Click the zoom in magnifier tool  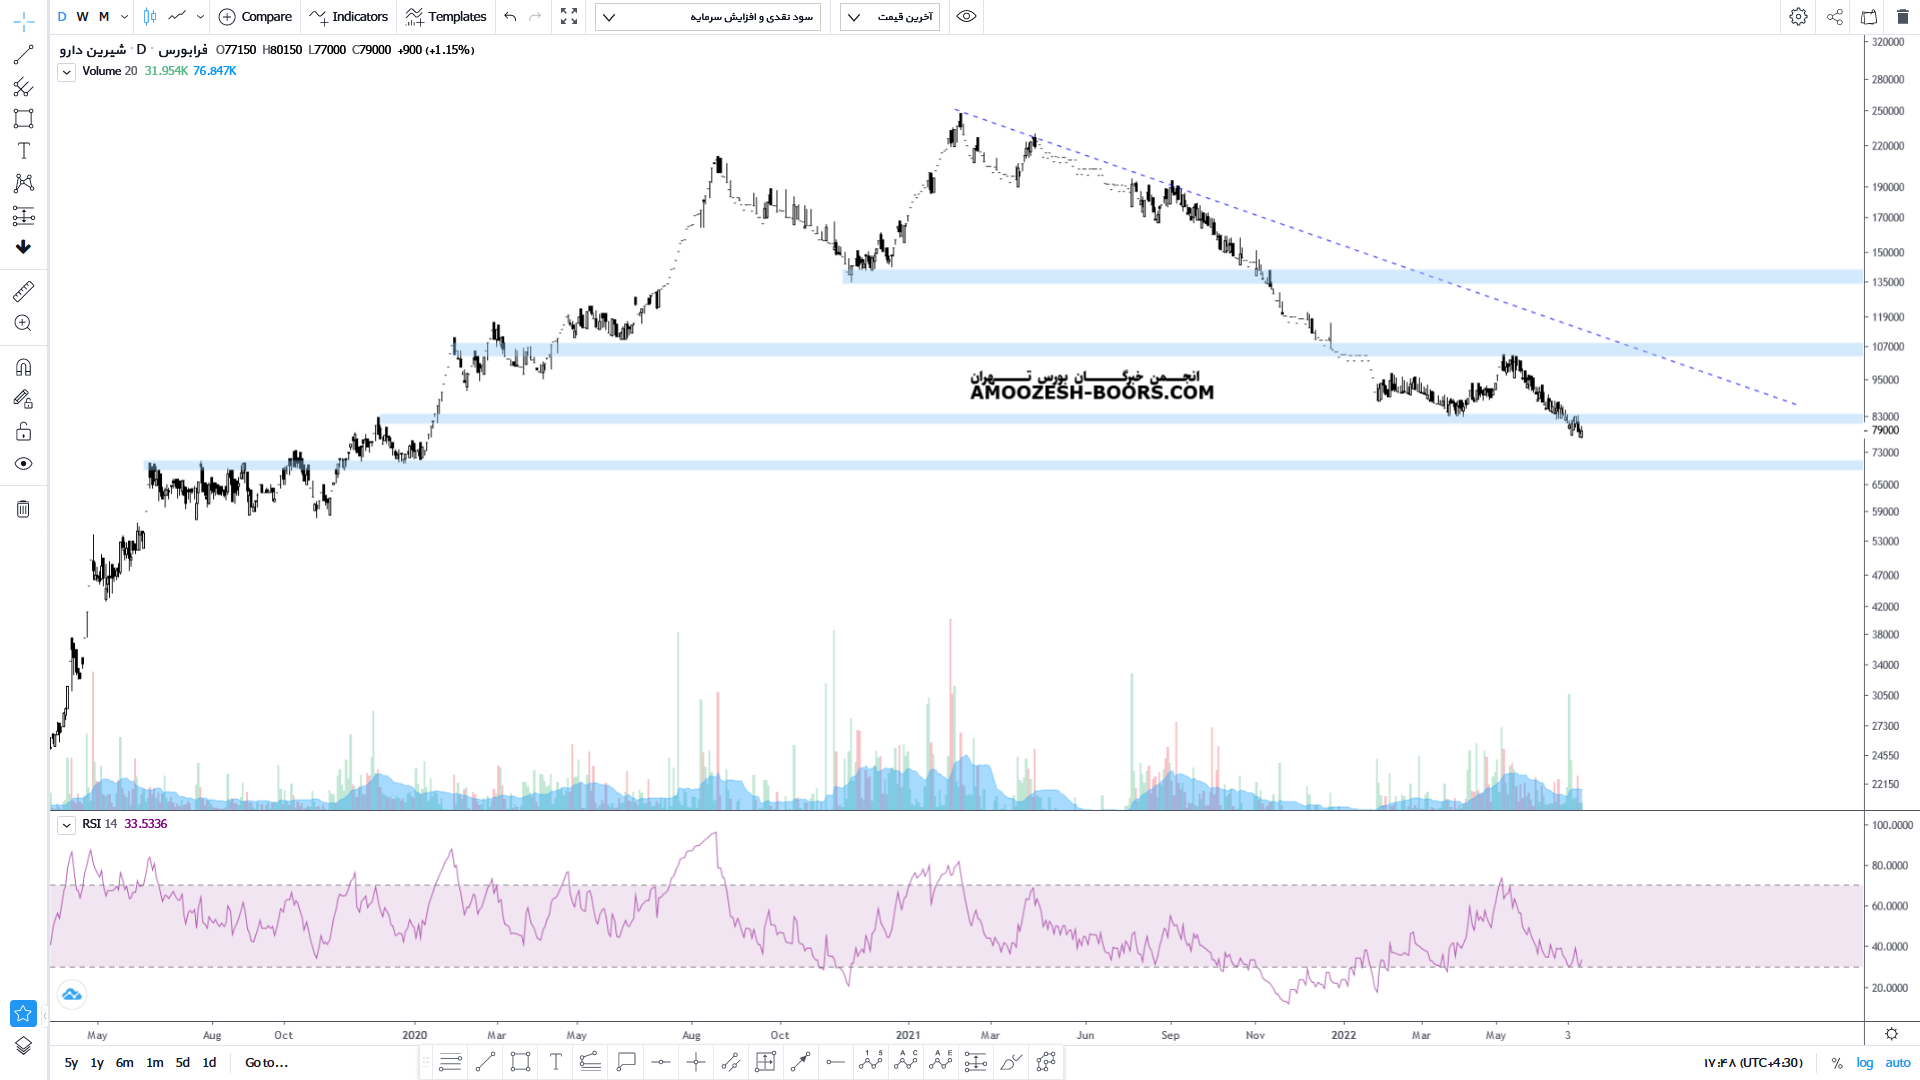click(23, 323)
